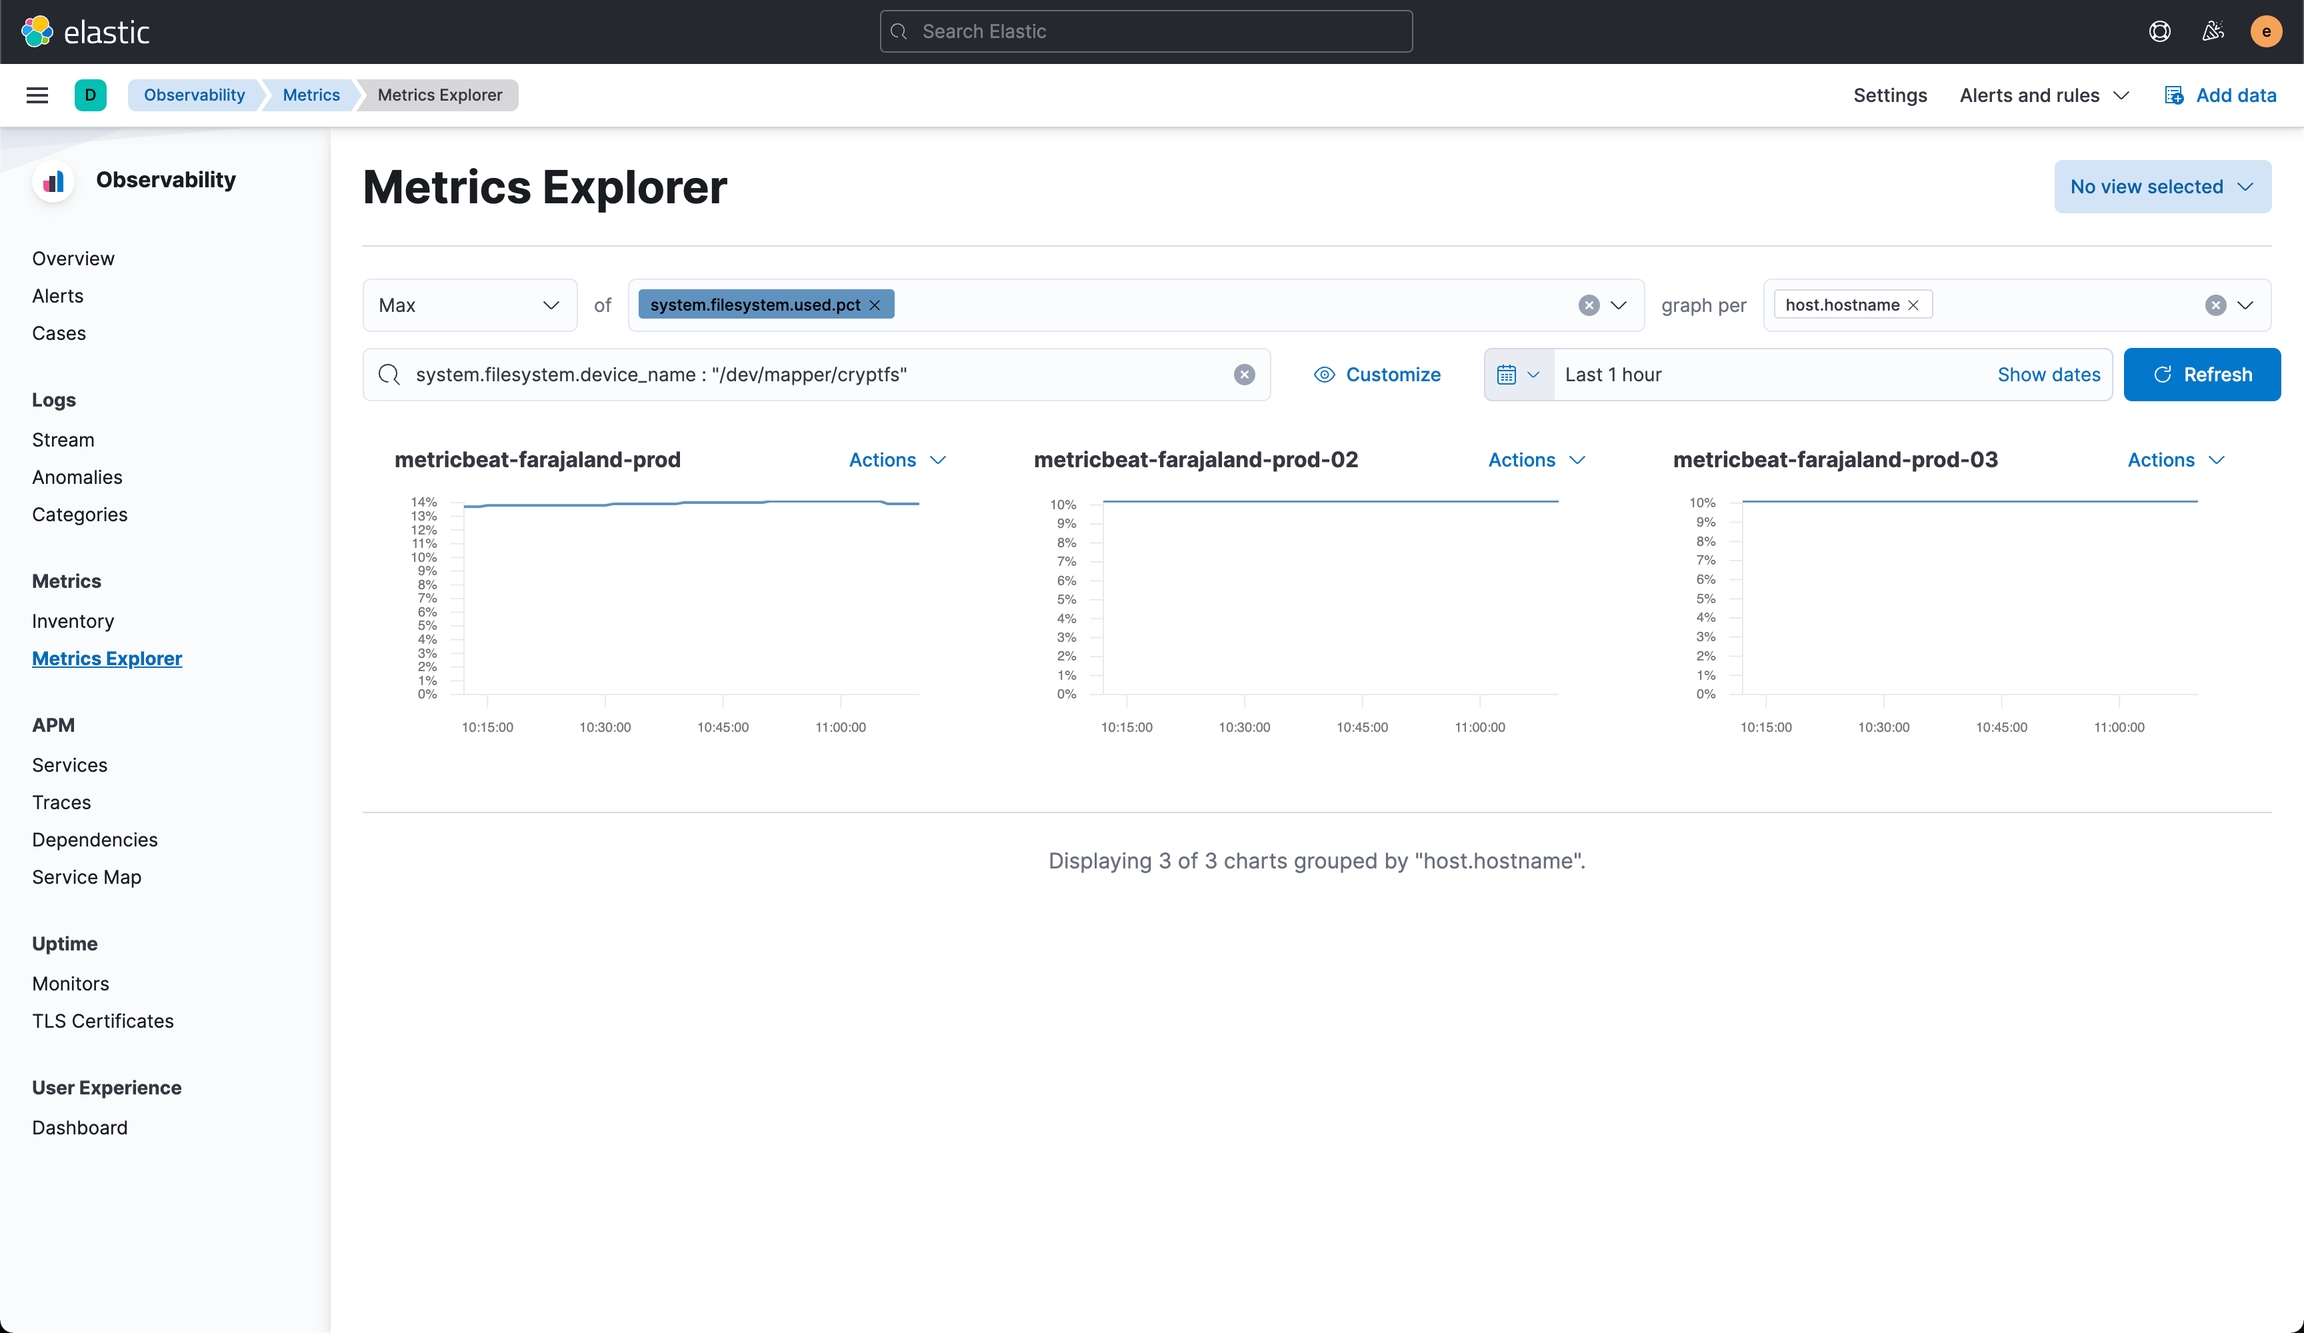Click the Search Elastic field

click(1146, 32)
